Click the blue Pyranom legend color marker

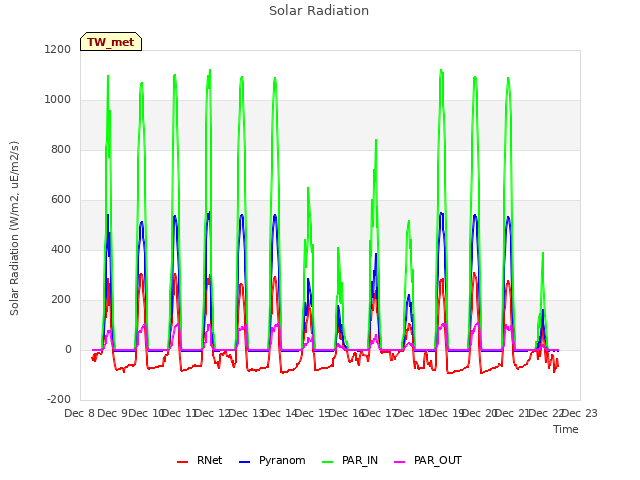coord(244,462)
